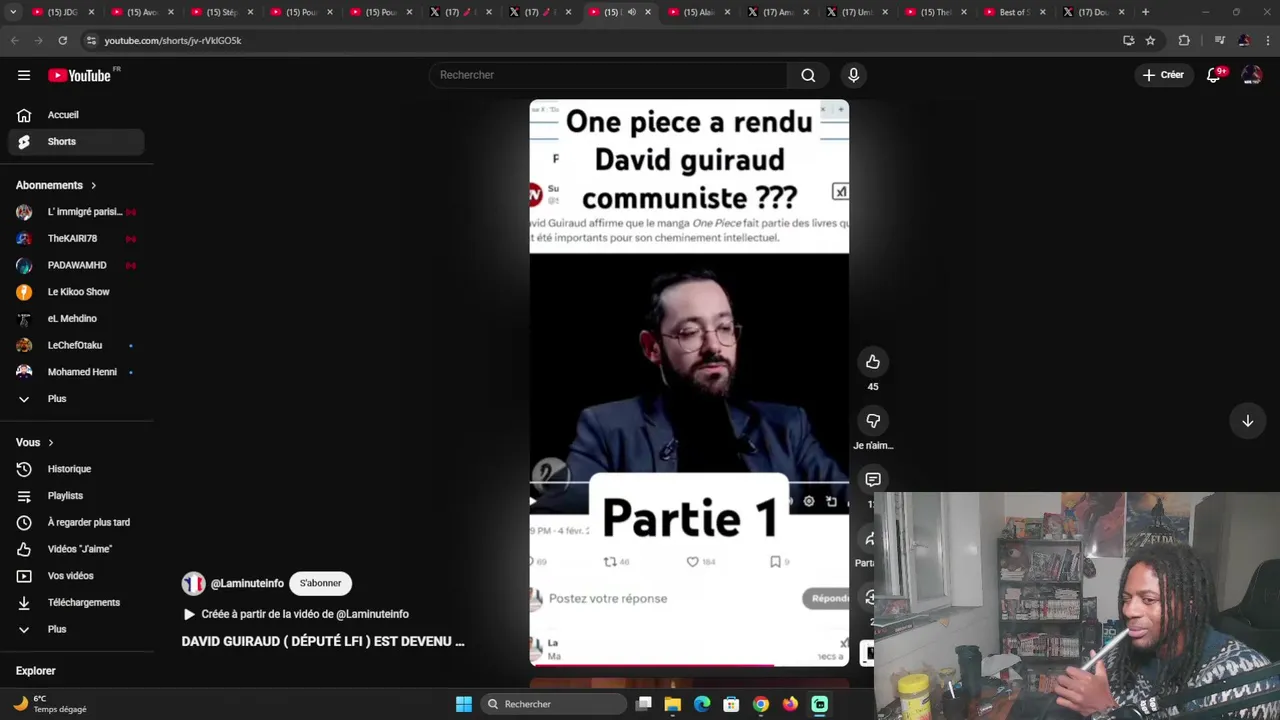
Task: Open Windows Start menu
Action: pos(464,704)
